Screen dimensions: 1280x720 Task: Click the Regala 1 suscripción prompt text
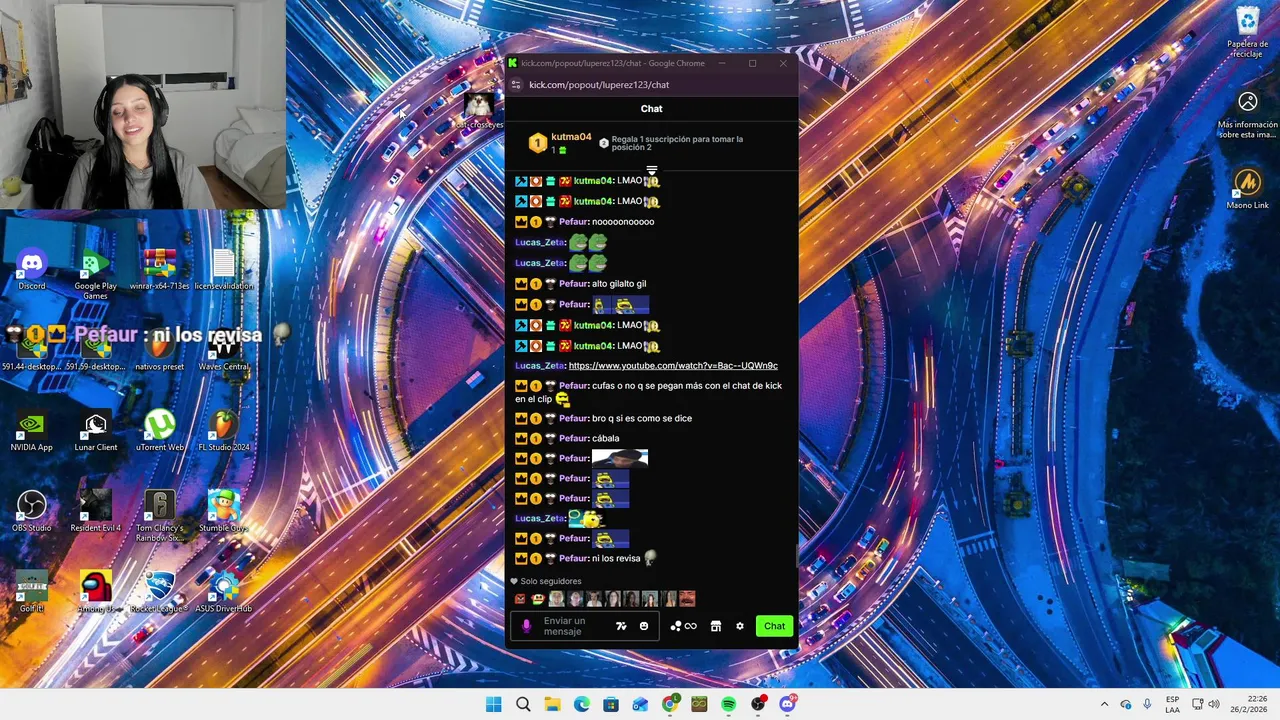678,143
